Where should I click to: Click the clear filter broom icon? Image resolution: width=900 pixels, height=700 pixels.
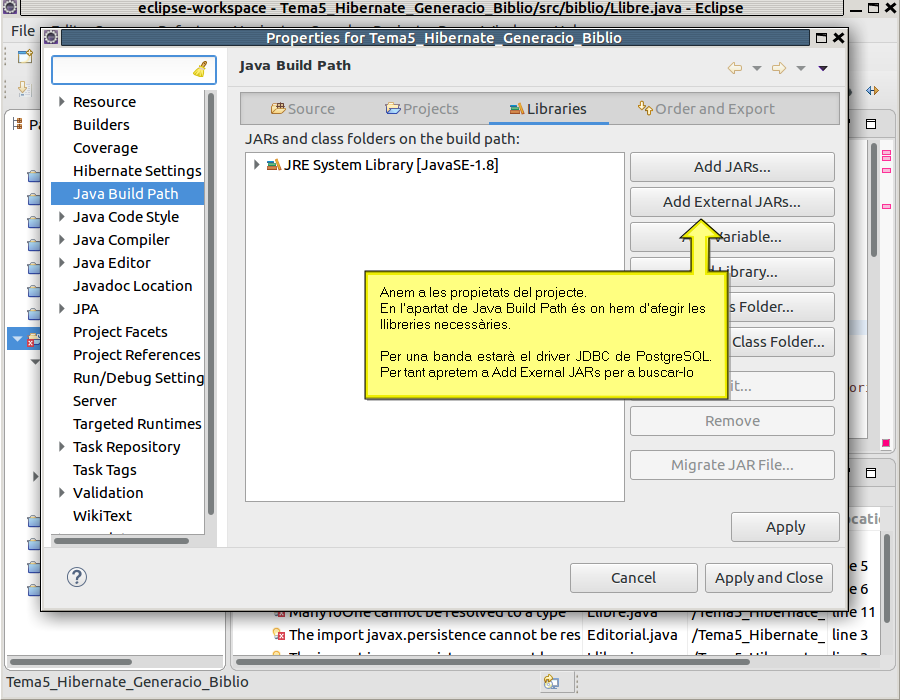[x=200, y=69]
